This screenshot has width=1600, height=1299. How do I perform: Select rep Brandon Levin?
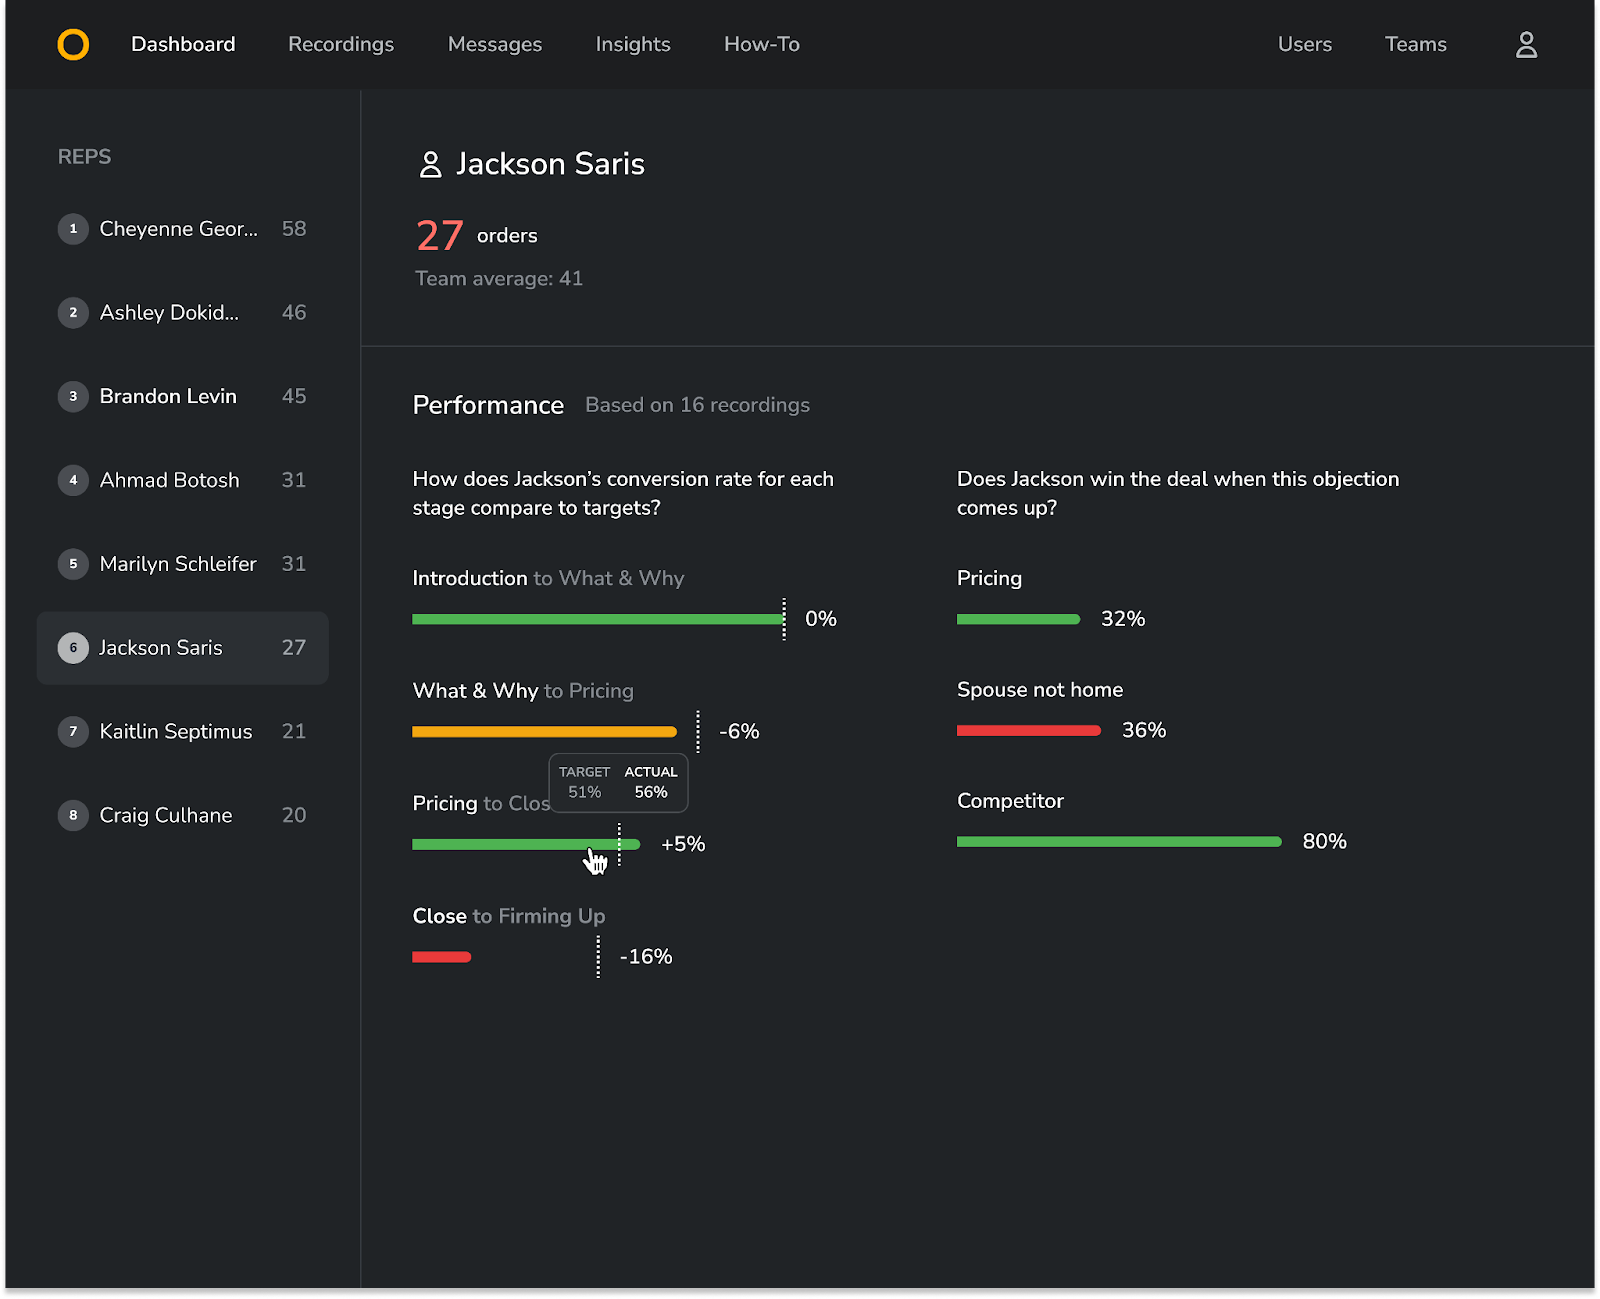182,397
